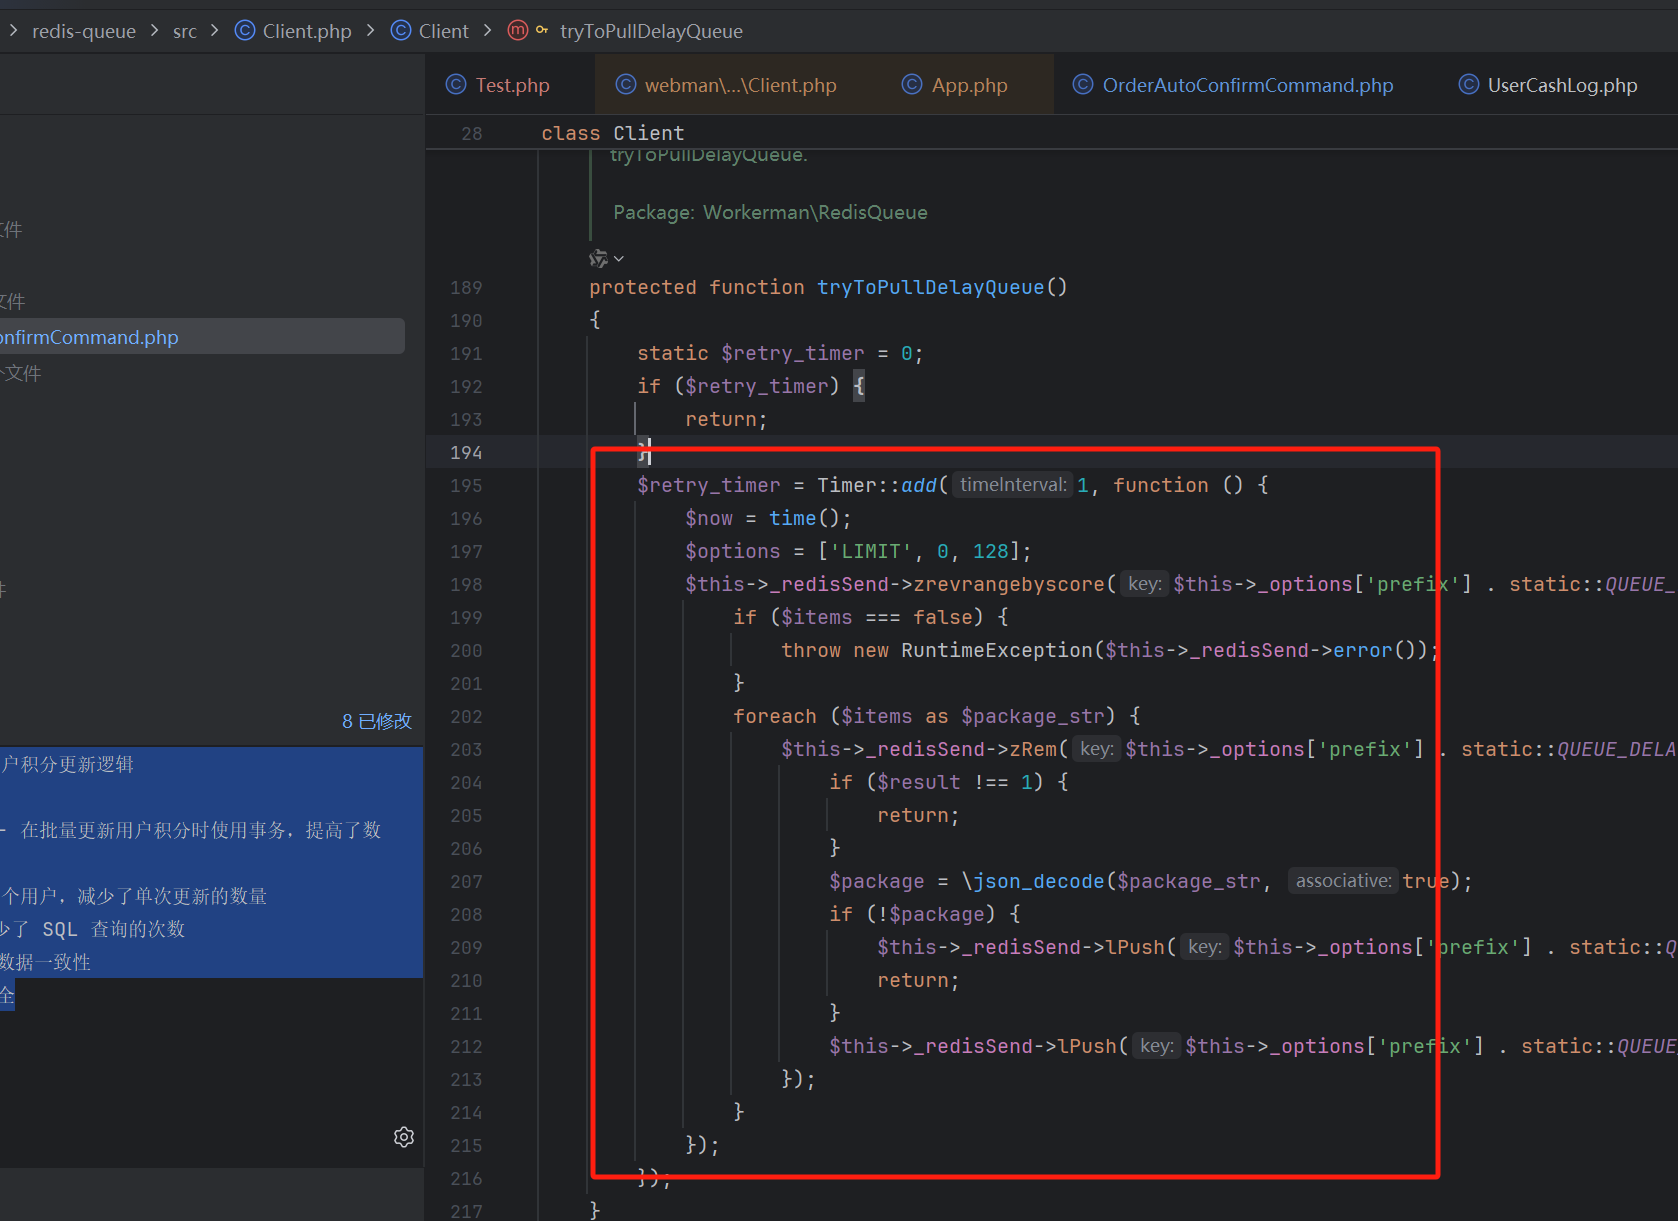This screenshot has height=1221, width=1678.
Task: Select the OrderAutoConfirmCommand.php tab
Action: (x=1233, y=85)
